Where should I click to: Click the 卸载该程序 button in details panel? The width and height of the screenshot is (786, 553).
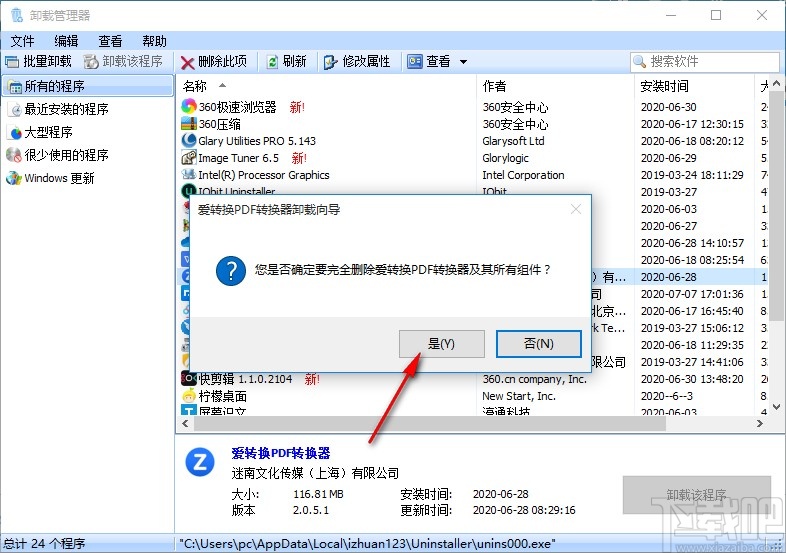(x=697, y=495)
